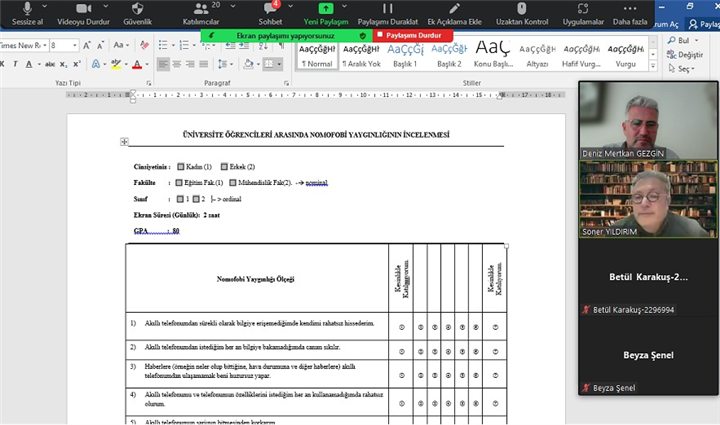Apply the Altyazı subtitle style

537,56
